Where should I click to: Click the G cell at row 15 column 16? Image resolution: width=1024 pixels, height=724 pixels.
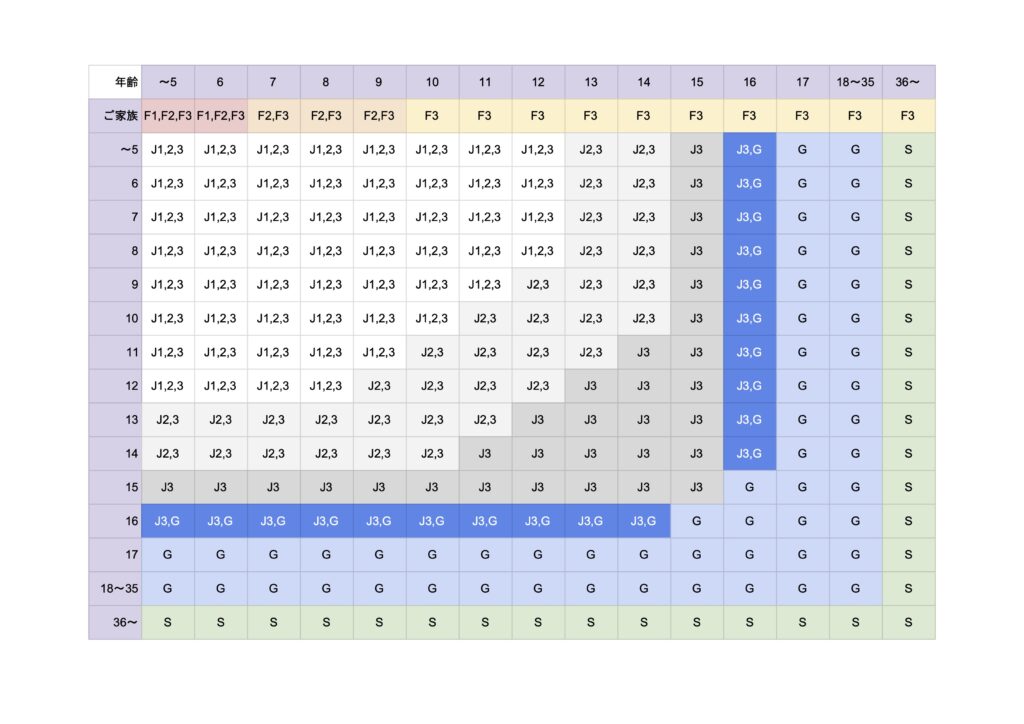[750, 487]
